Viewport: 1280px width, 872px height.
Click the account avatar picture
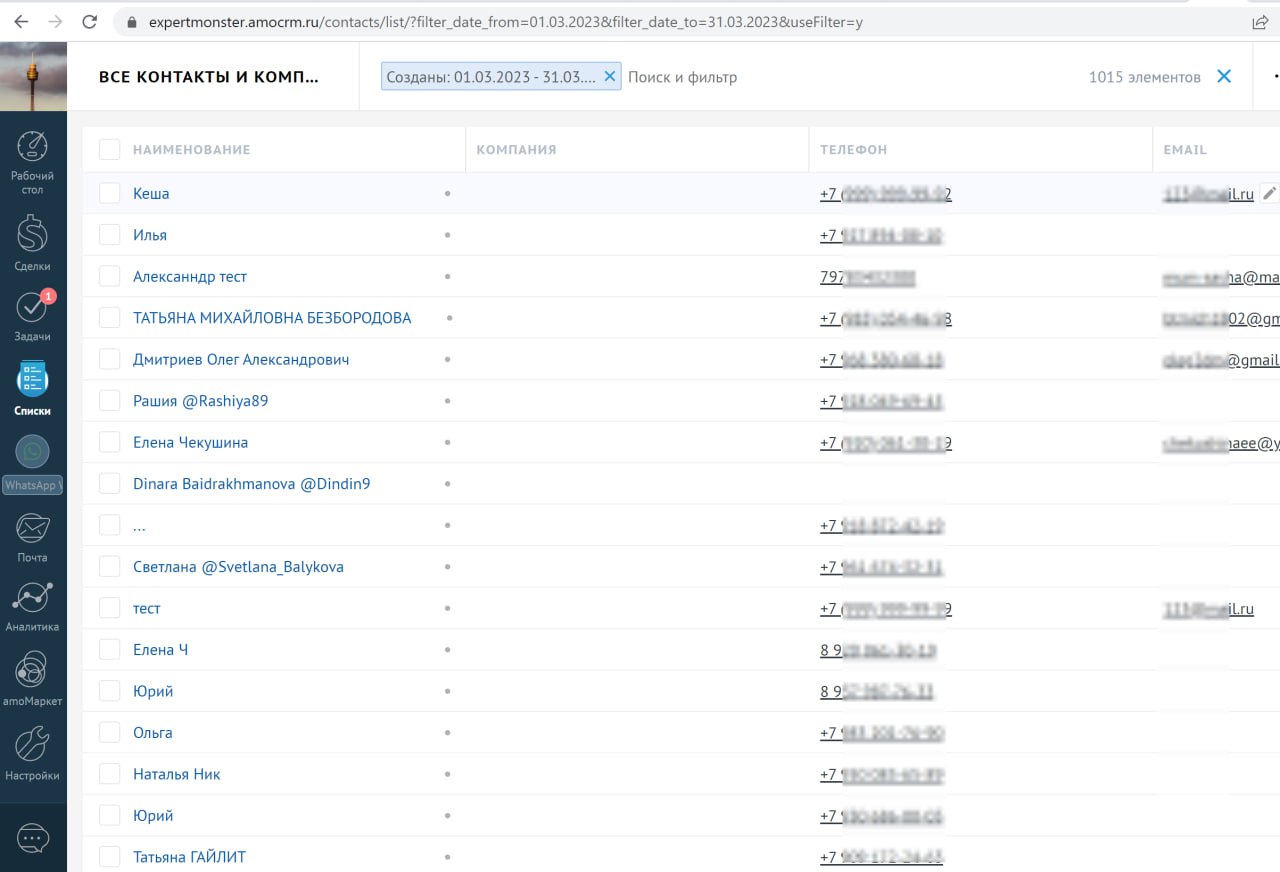[x=33, y=77]
